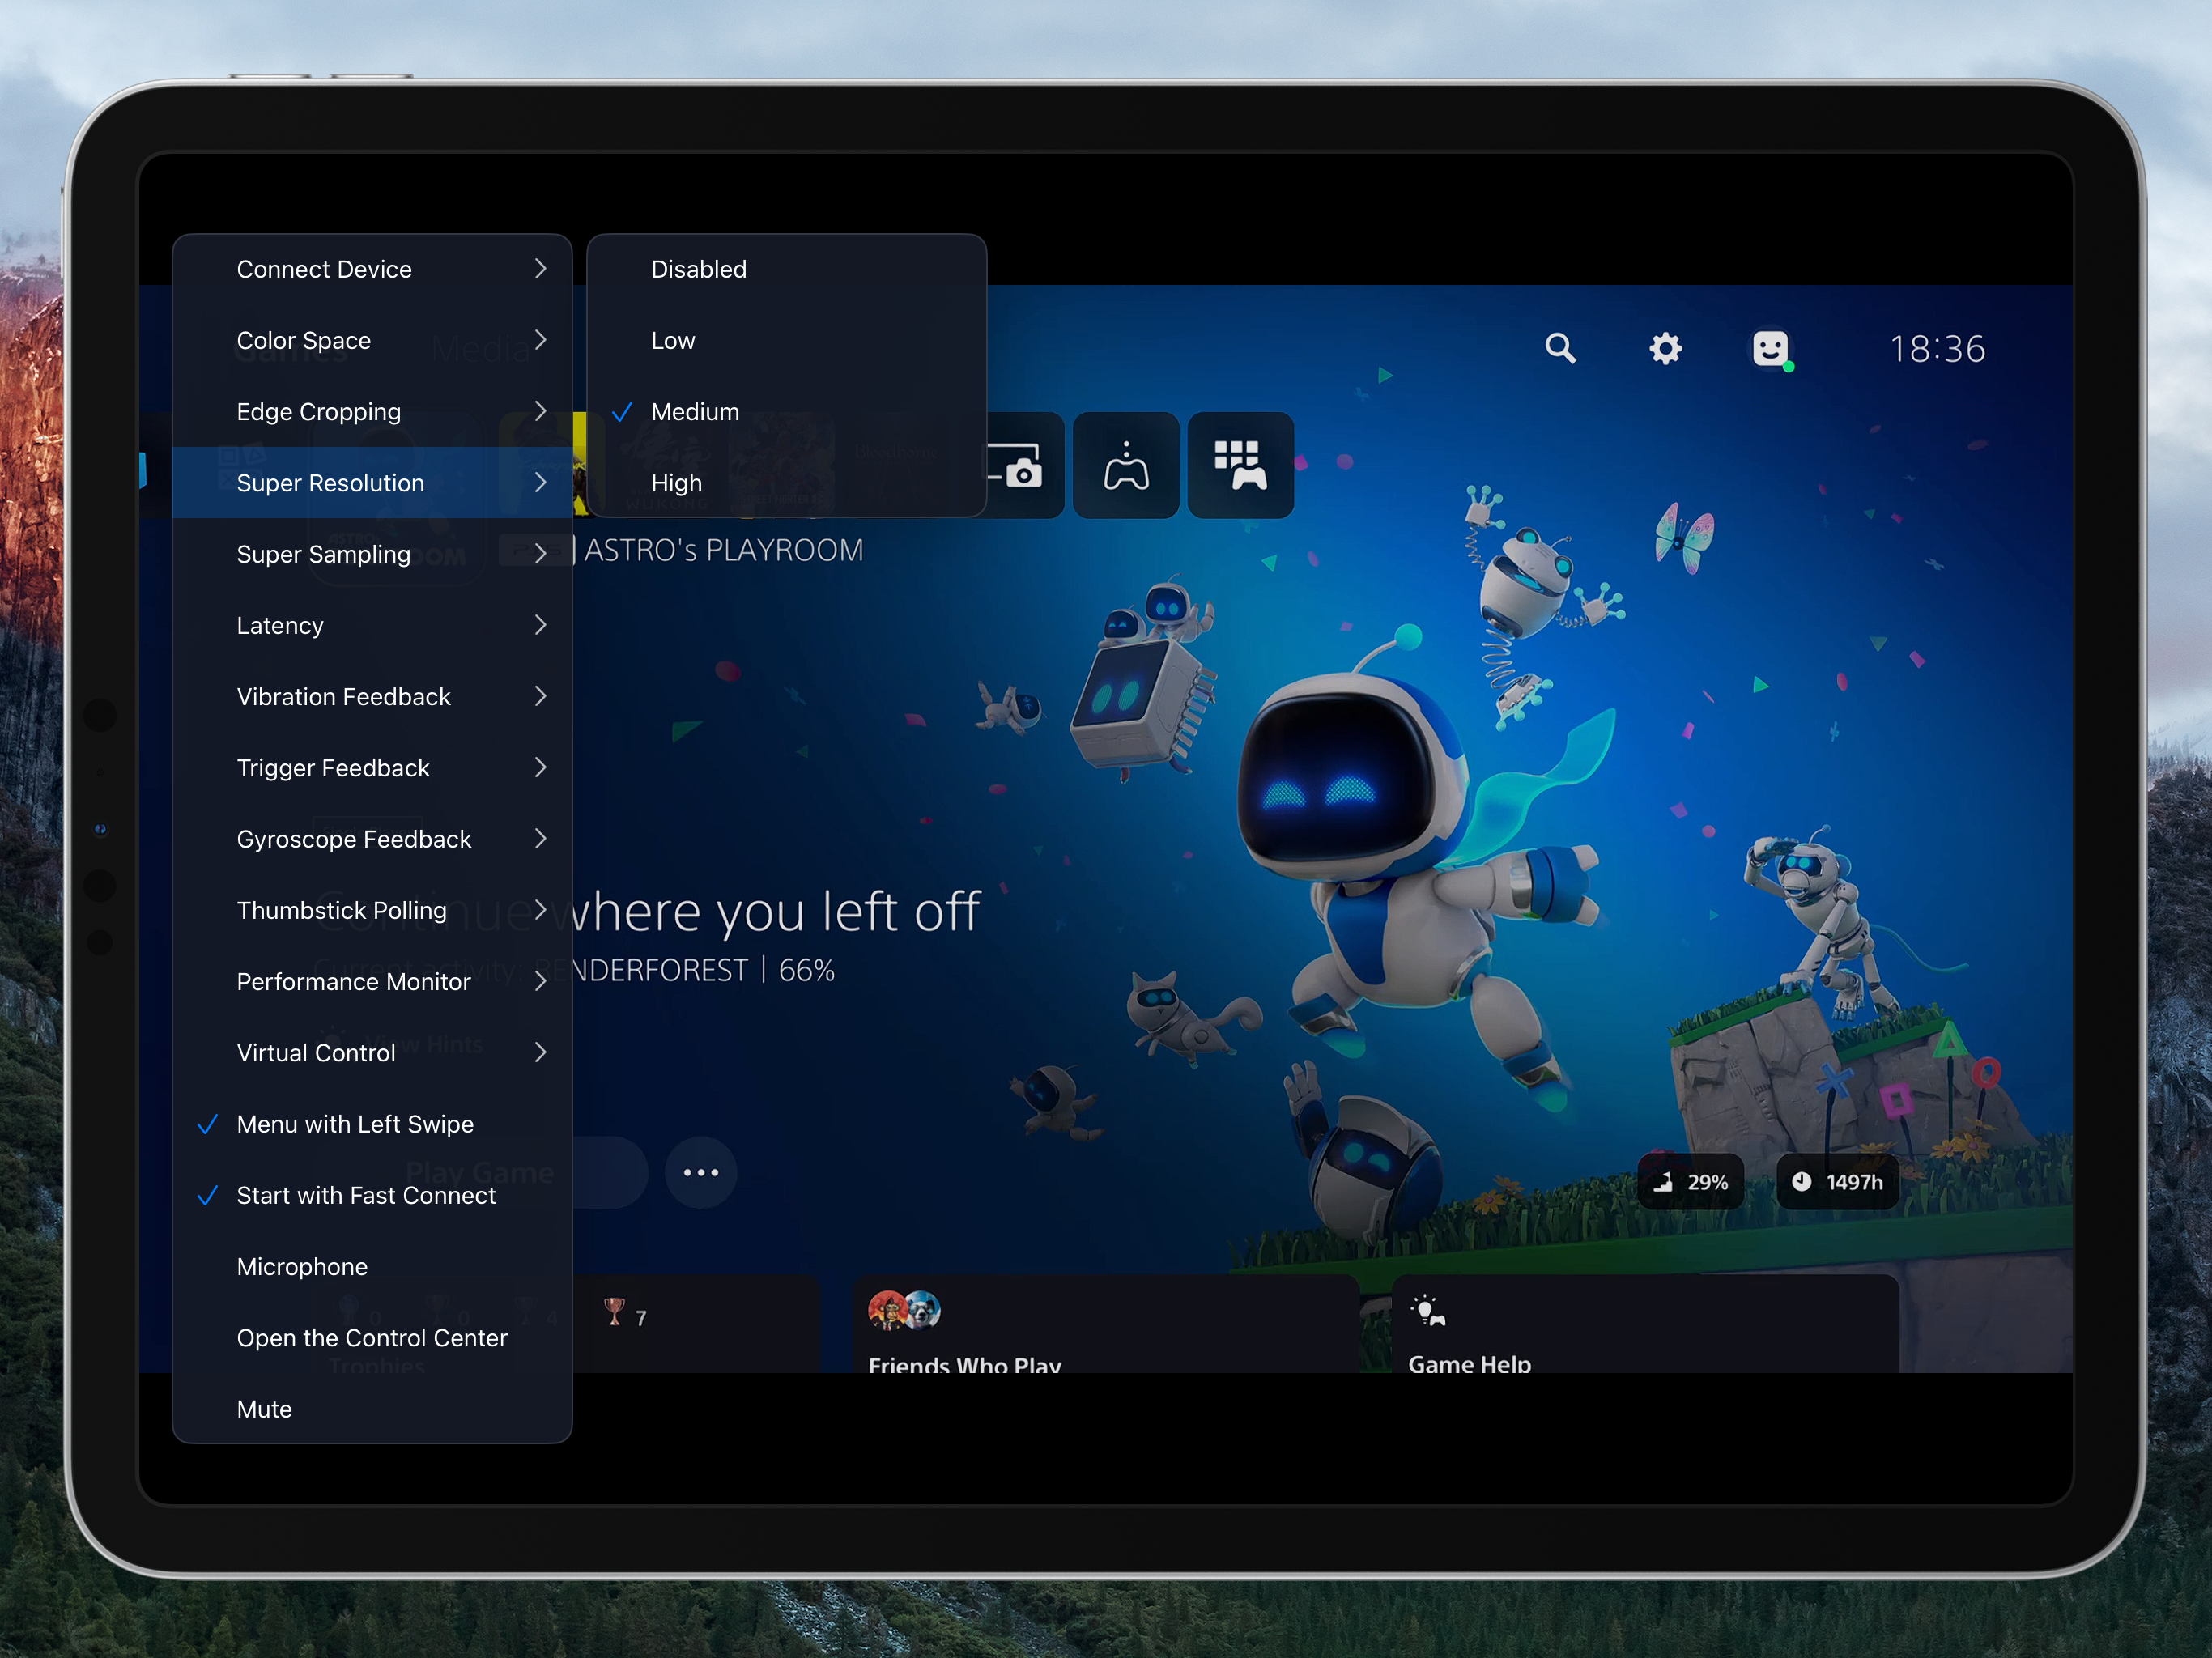Open the Friends Who Play card
The width and height of the screenshot is (2212, 1658).
[1105, 1324]
